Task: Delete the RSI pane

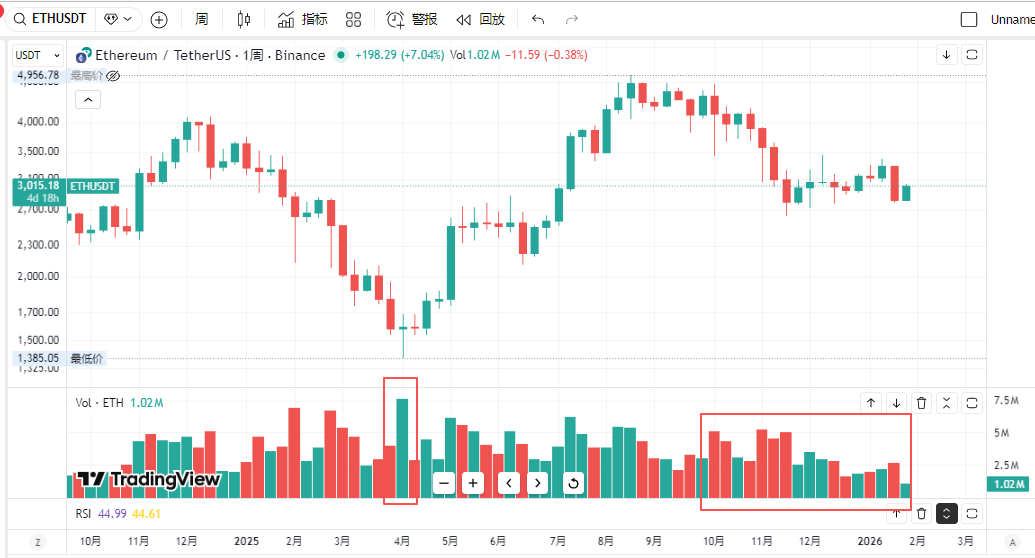Action: tap(921, 514)
